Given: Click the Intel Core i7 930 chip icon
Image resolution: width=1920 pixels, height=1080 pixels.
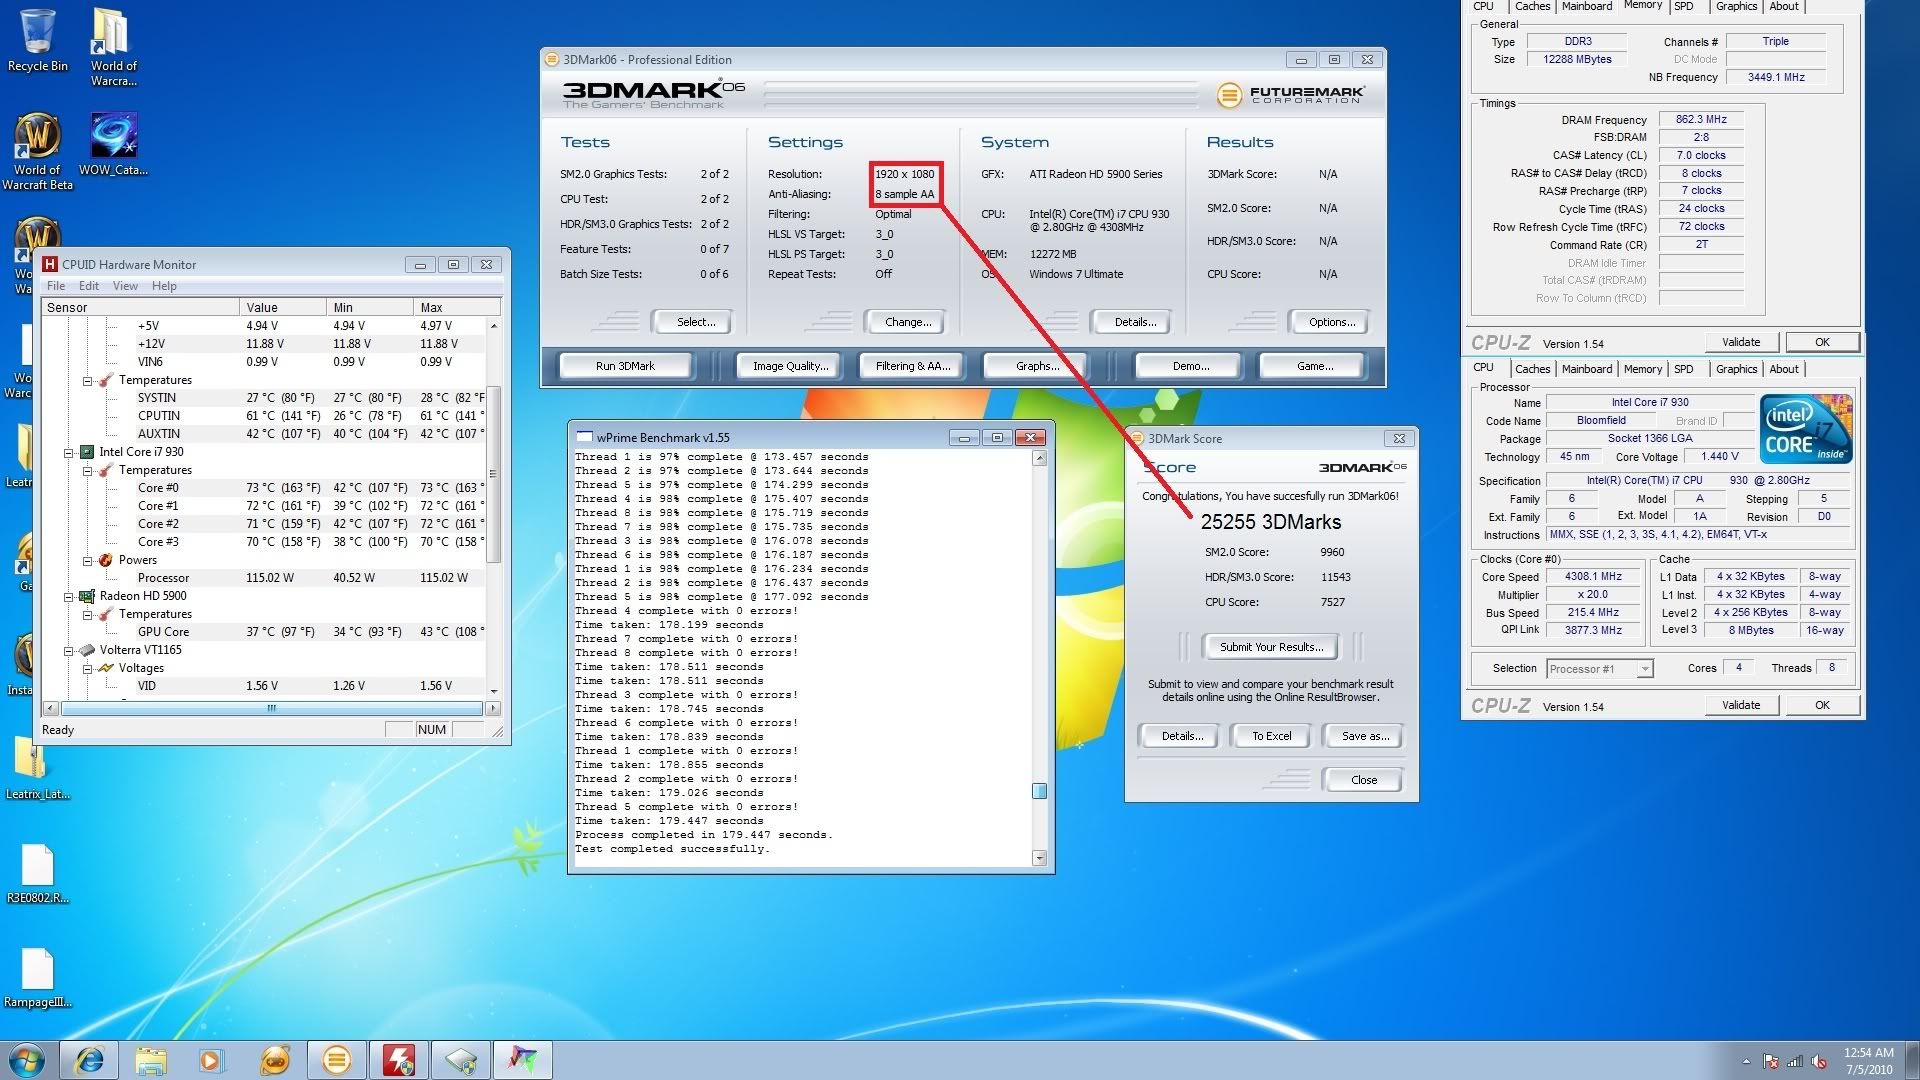Looking at the screenshot, I should tap(87, 452).
